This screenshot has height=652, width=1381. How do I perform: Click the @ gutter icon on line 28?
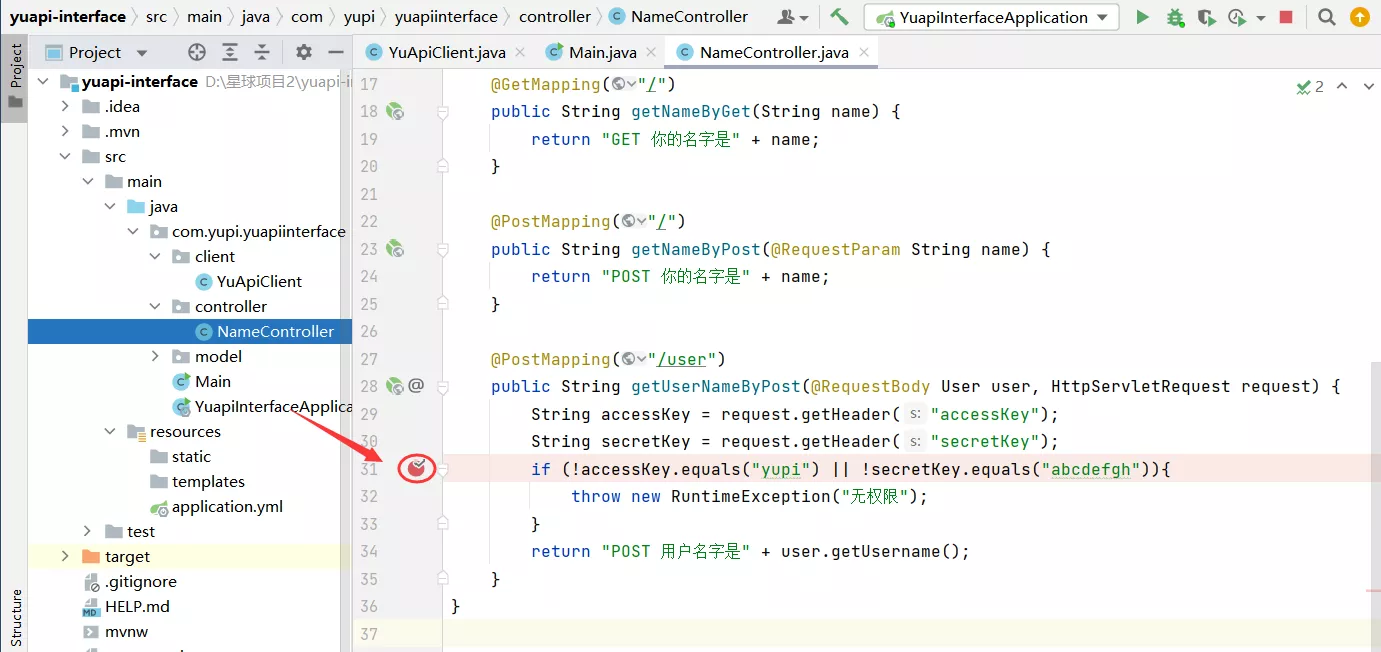point(417,386)
